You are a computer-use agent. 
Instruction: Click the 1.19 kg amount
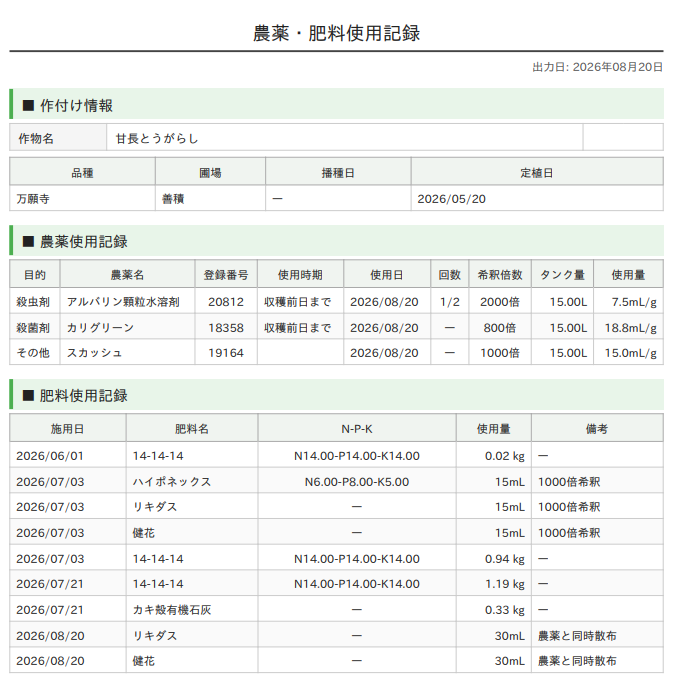(x=505, y=584)
